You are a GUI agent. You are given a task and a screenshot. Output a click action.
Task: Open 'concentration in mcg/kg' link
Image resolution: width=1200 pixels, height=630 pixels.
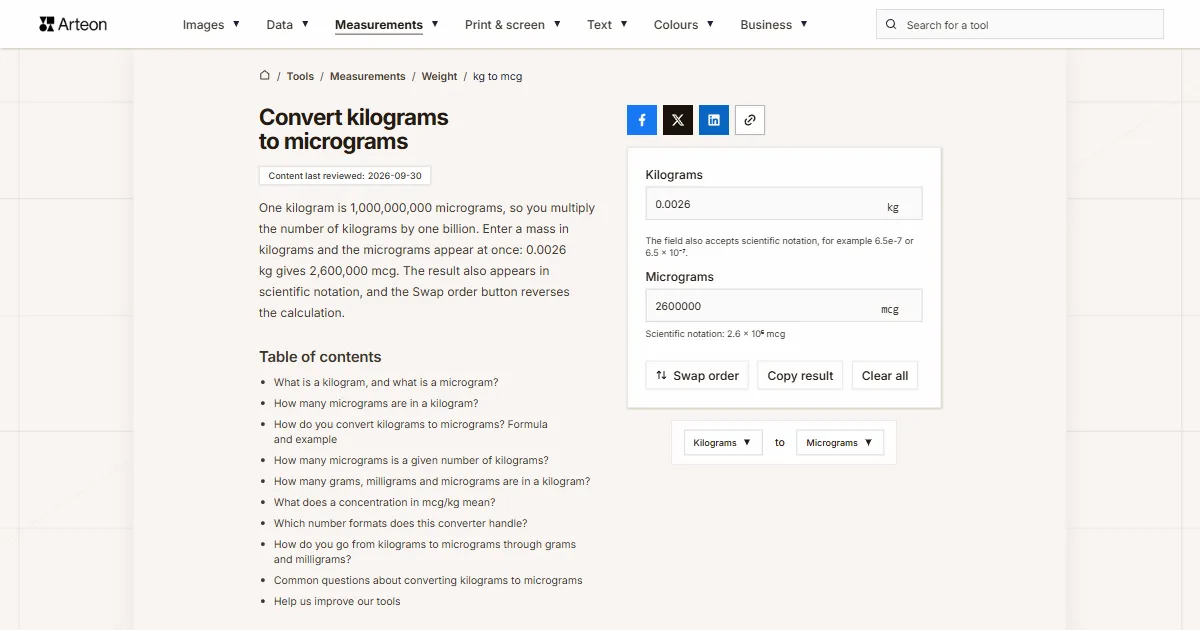tap(385, 503)
